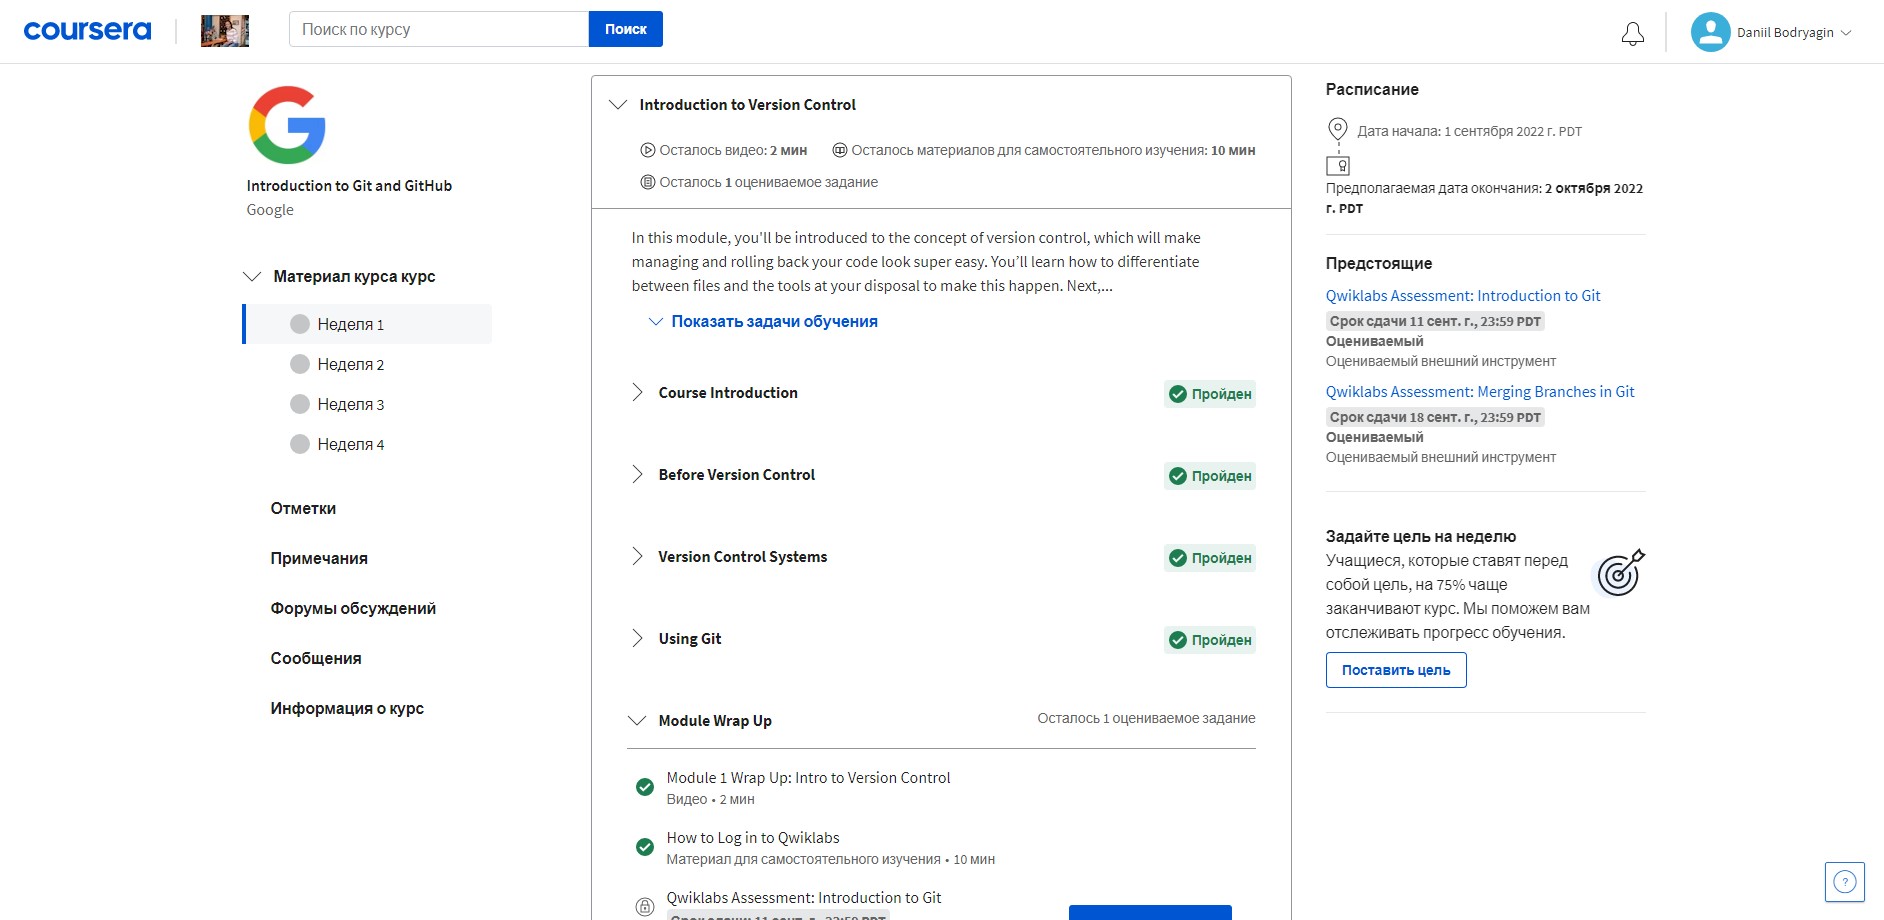This screenshot has height=920, width=1884.
Task: Click Пройден badge for Course Introduction
Action: tap(1210, 394)
